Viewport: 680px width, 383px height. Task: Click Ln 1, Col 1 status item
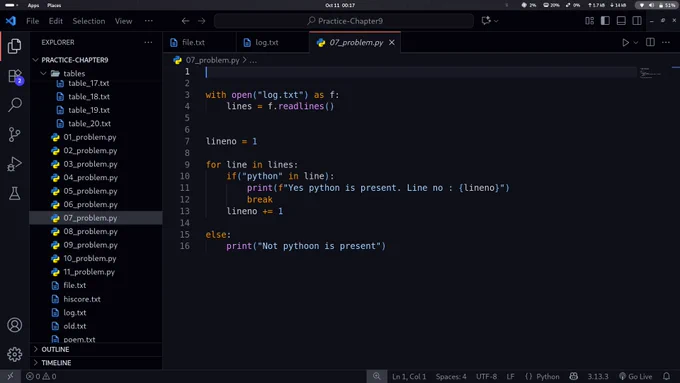(409, 376)
